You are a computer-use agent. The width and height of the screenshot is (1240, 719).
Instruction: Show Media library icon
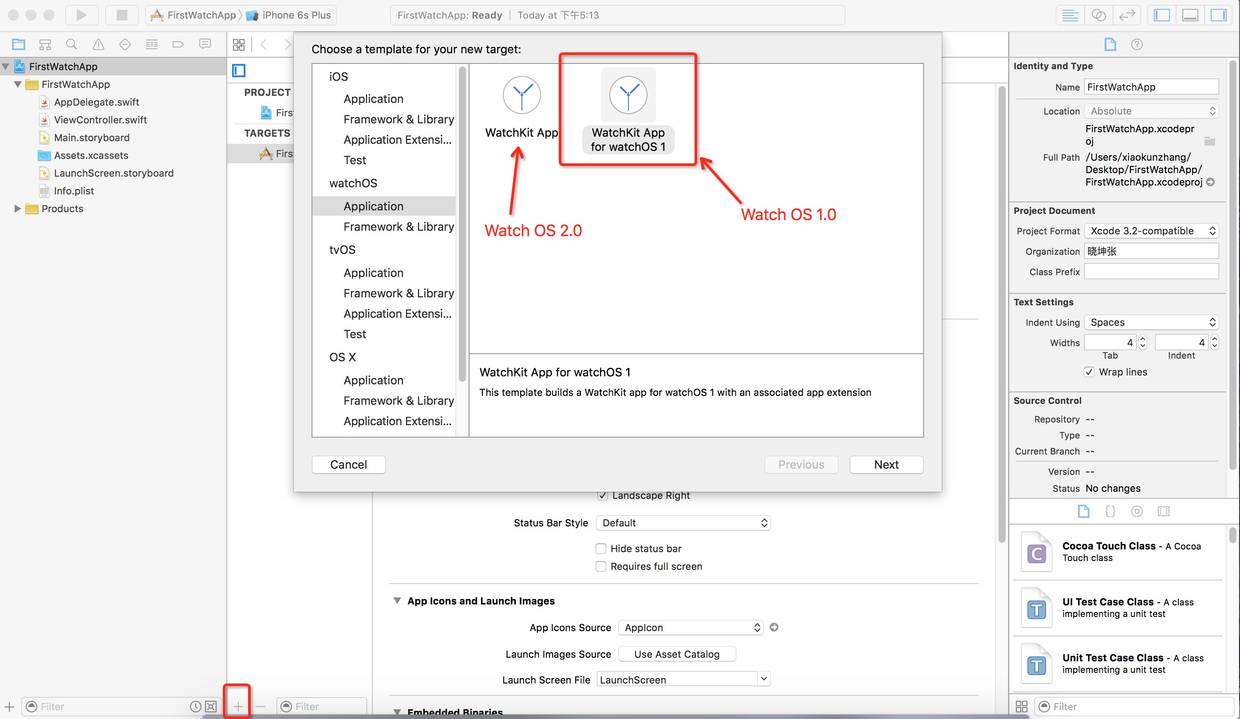tap(1164, 511)
